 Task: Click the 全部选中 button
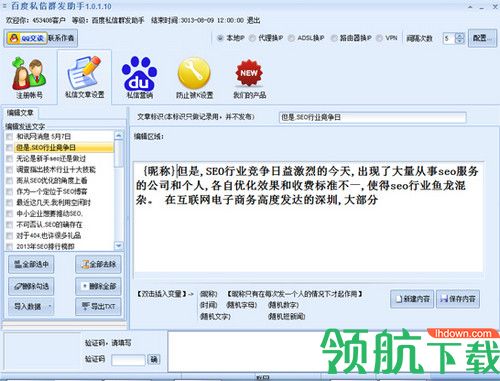pyautogui.click(x=31, y=264)
